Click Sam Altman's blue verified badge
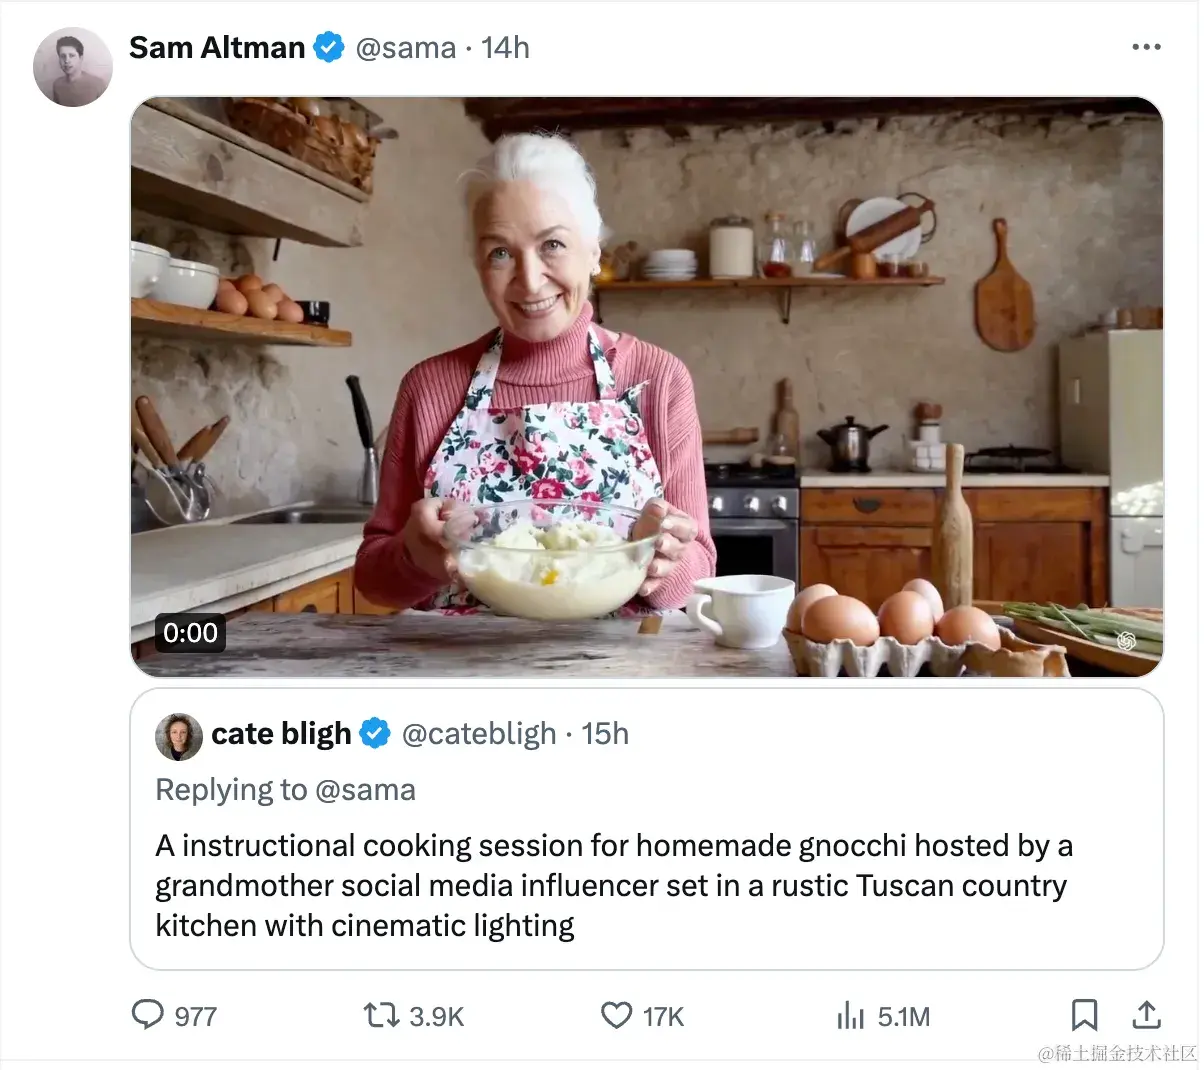Image resolution: width=1204 pixels, height=1070 pixels. (x=329, y=47)
